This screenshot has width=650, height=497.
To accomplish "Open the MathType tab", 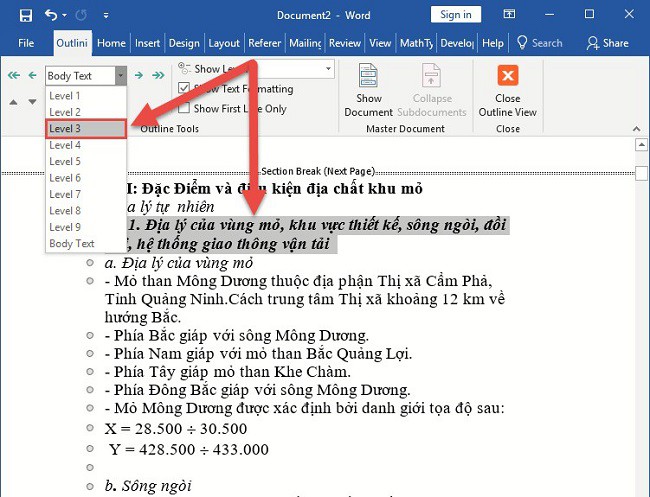I will (x=416, y=43).
